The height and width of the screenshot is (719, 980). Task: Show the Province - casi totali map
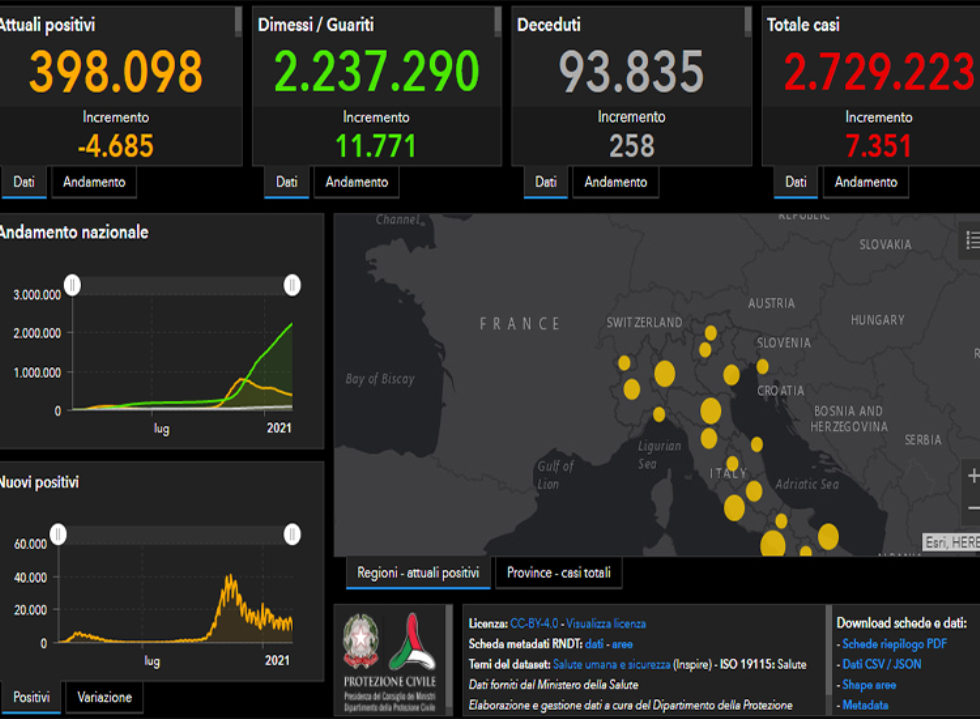pyautogui.click(x=559, y=573)
